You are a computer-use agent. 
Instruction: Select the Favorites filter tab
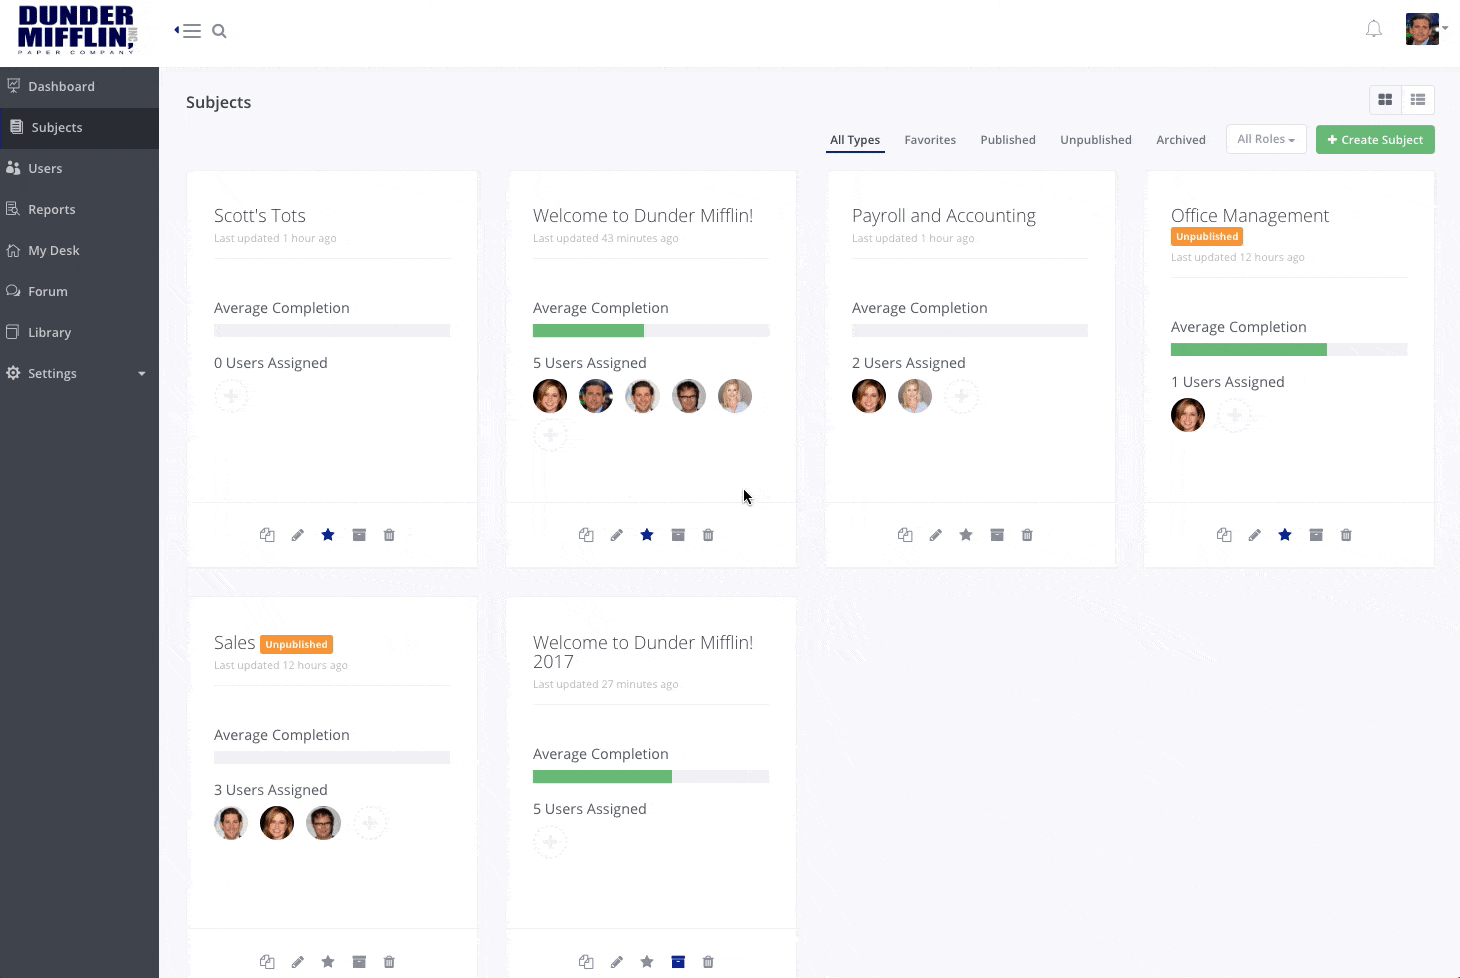point(930,140)
